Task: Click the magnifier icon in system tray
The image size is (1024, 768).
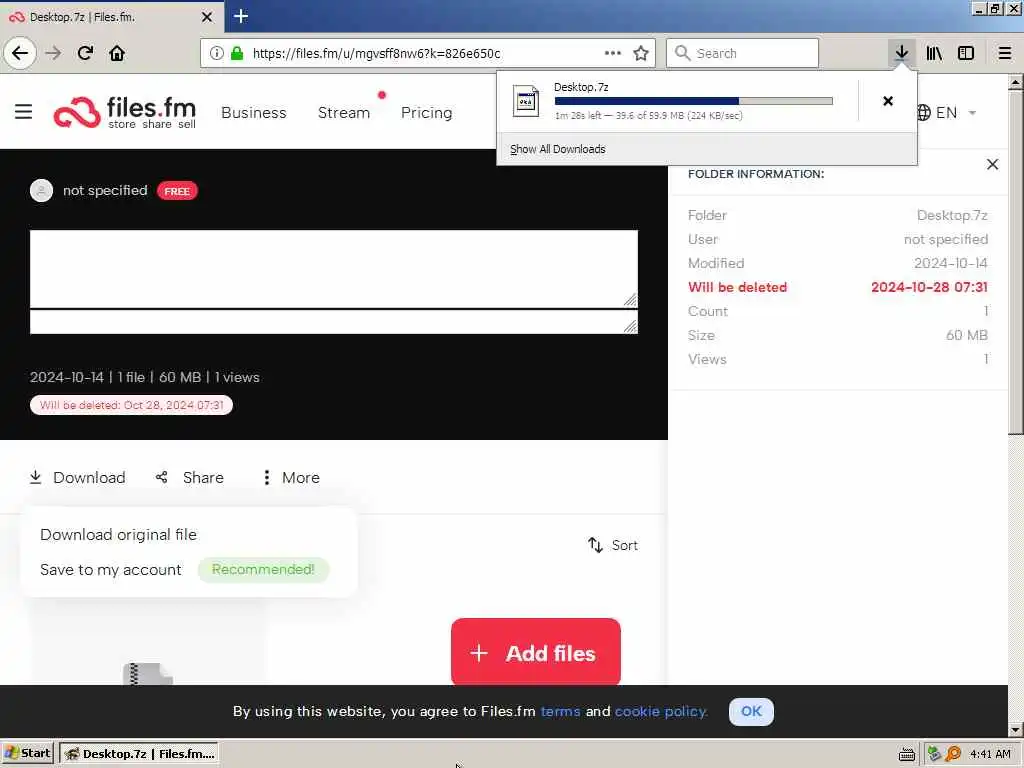Action: (x=953, y=754)
